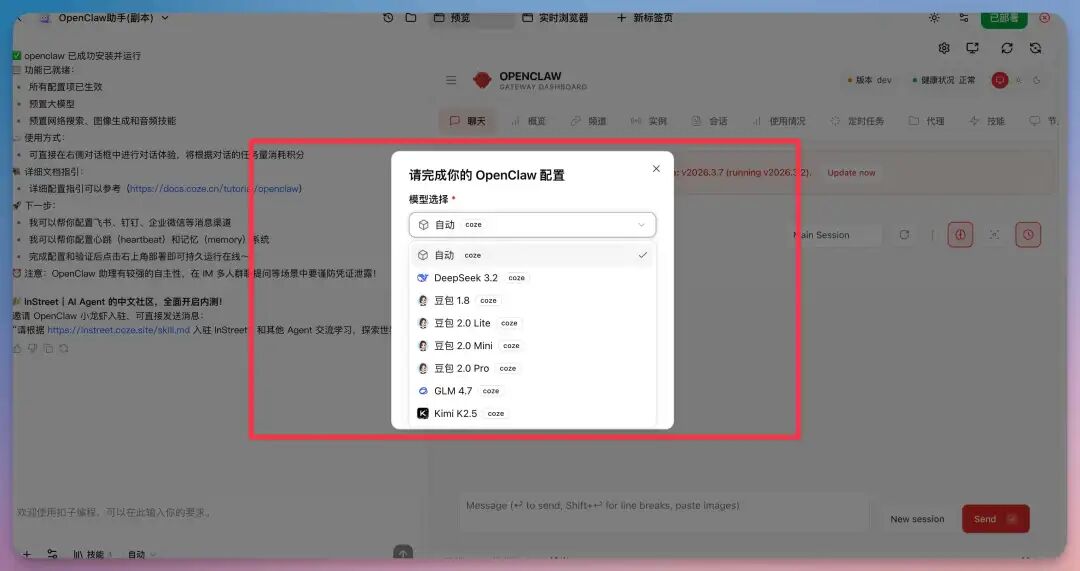
Task: Open 定时任务 tab in dashboard
Action: click(858, 121)
